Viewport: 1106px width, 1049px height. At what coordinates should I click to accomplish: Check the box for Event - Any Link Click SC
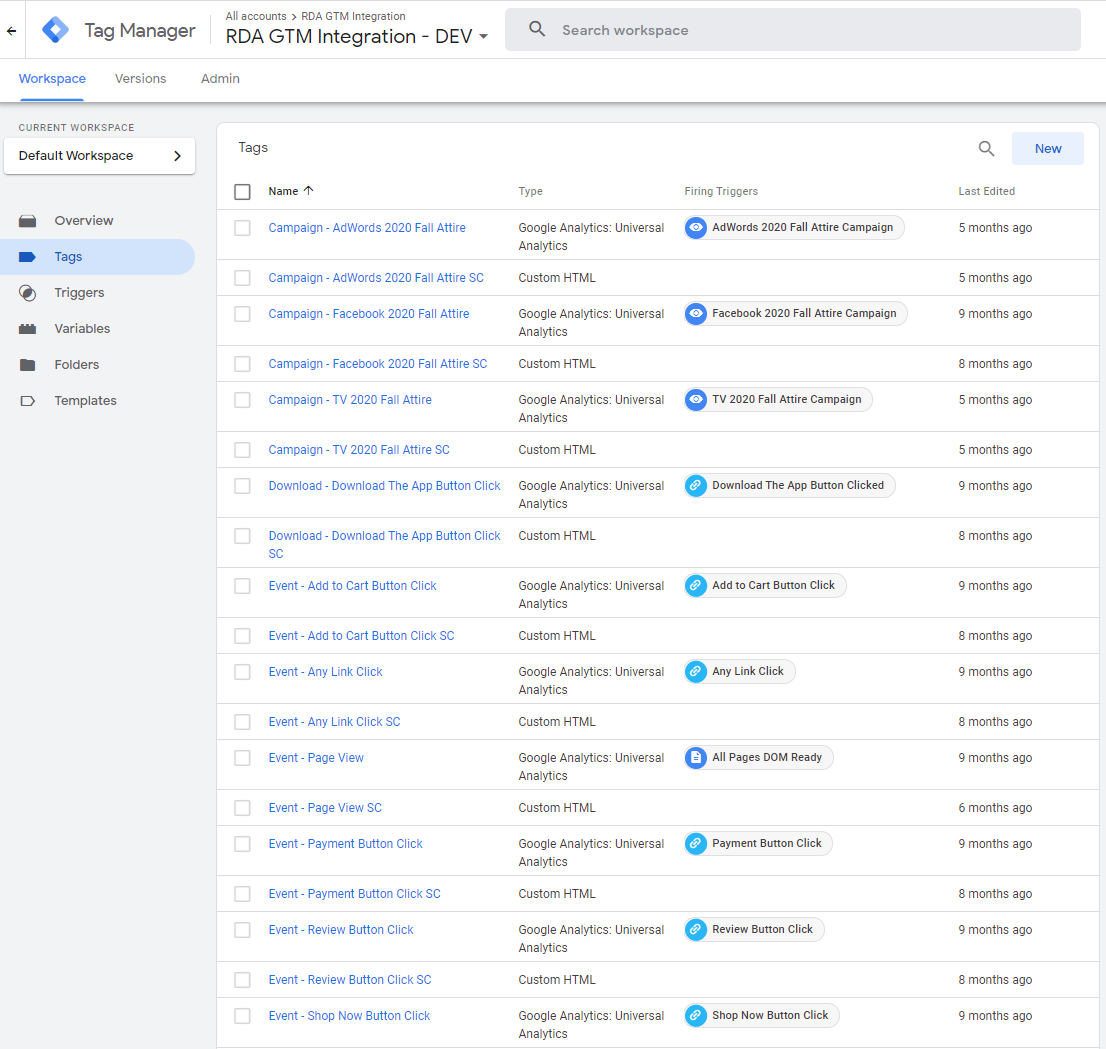point(242,722)
